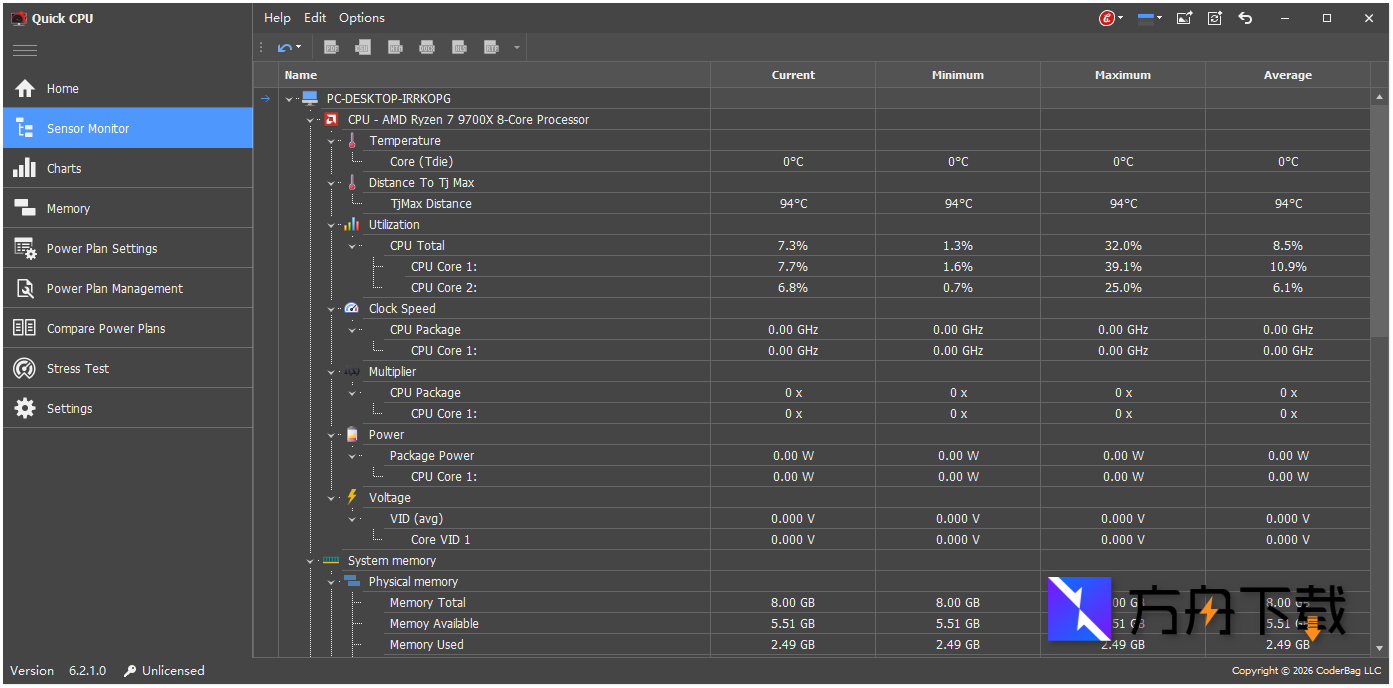The width and height of the screenshot is (1393, 688).
Task: Open the blue theme color swatch dropdown
Action: tap(1150, 18)
